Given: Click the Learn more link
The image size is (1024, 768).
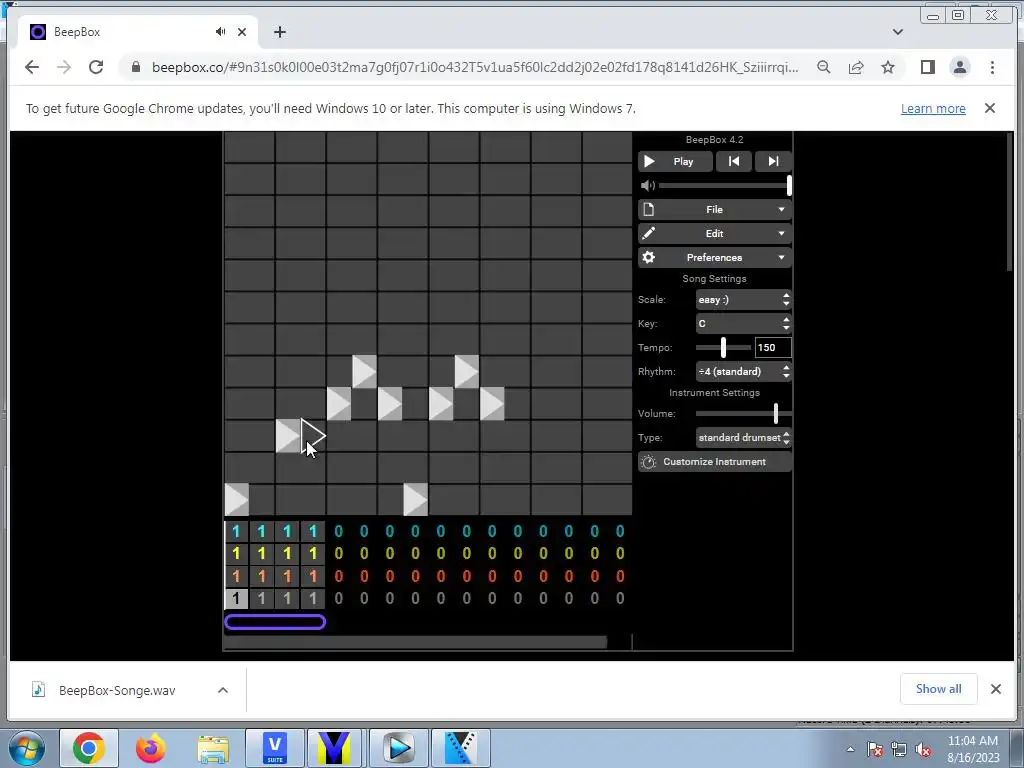Looking at the screenshot, I should tap(933, 108).
